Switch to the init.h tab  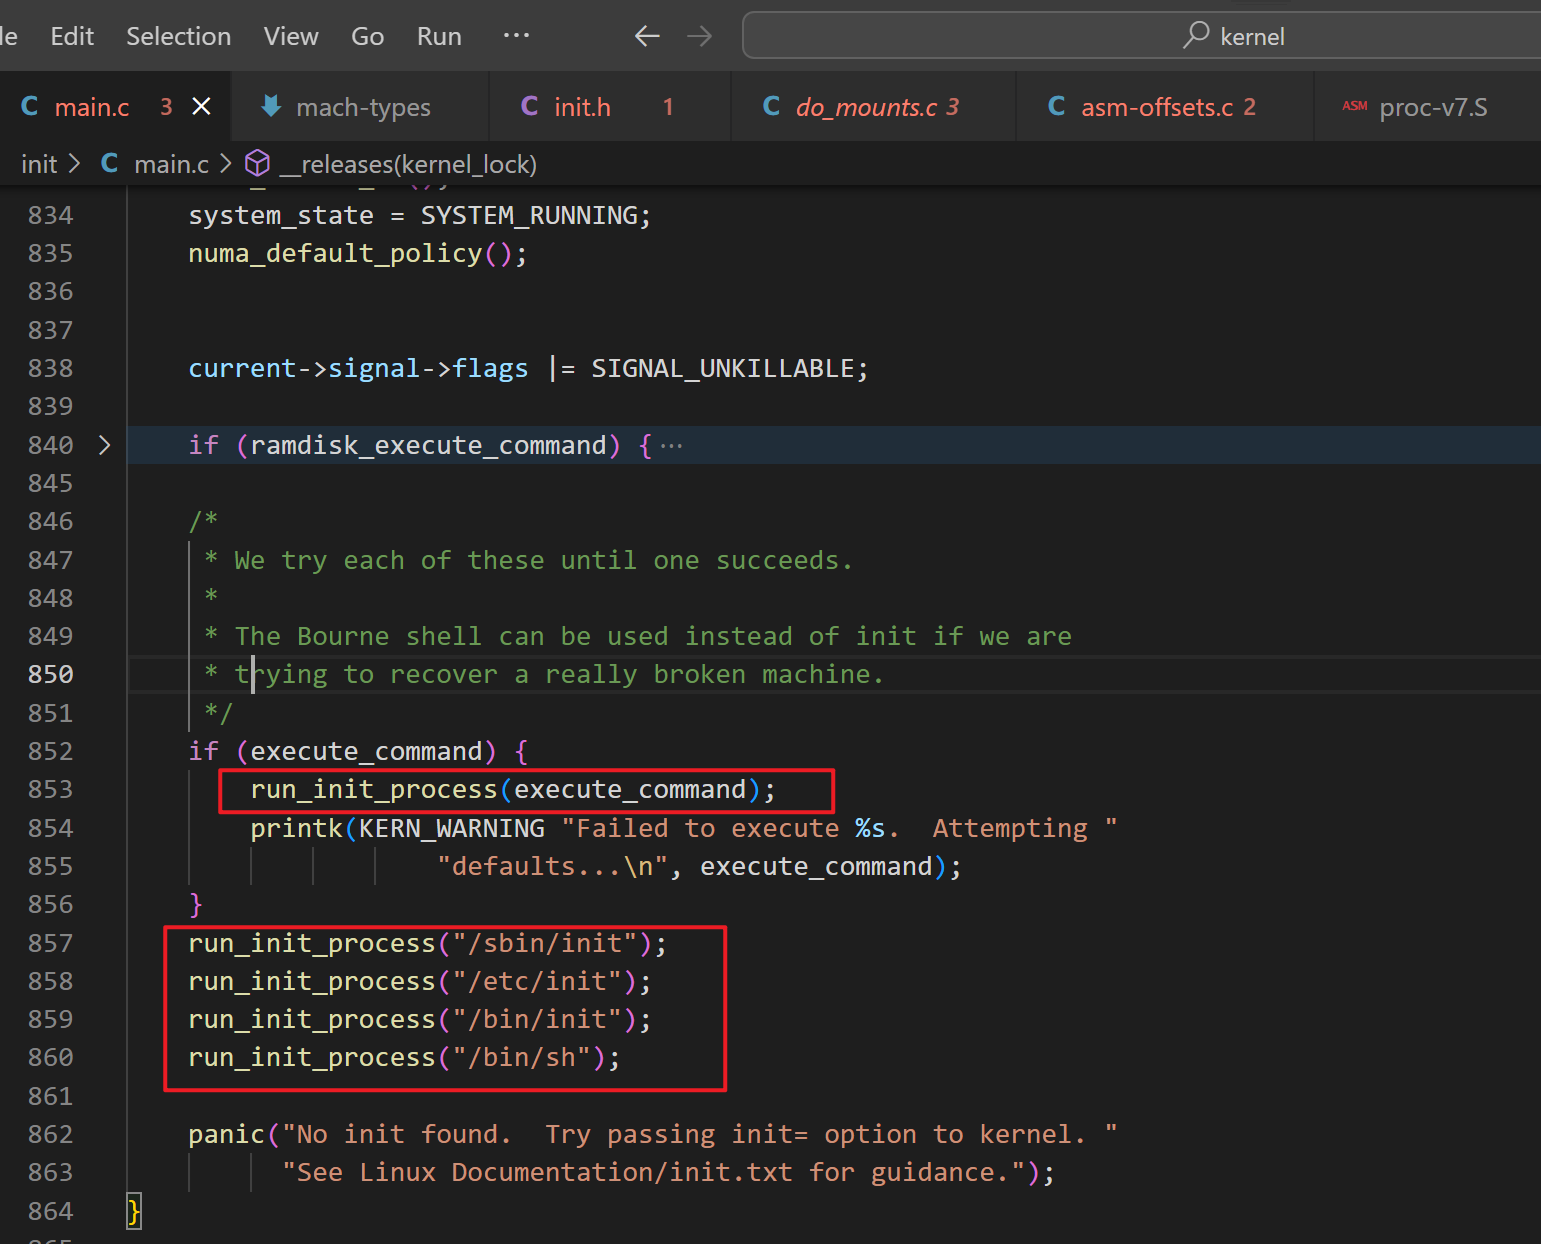[610, 107]
